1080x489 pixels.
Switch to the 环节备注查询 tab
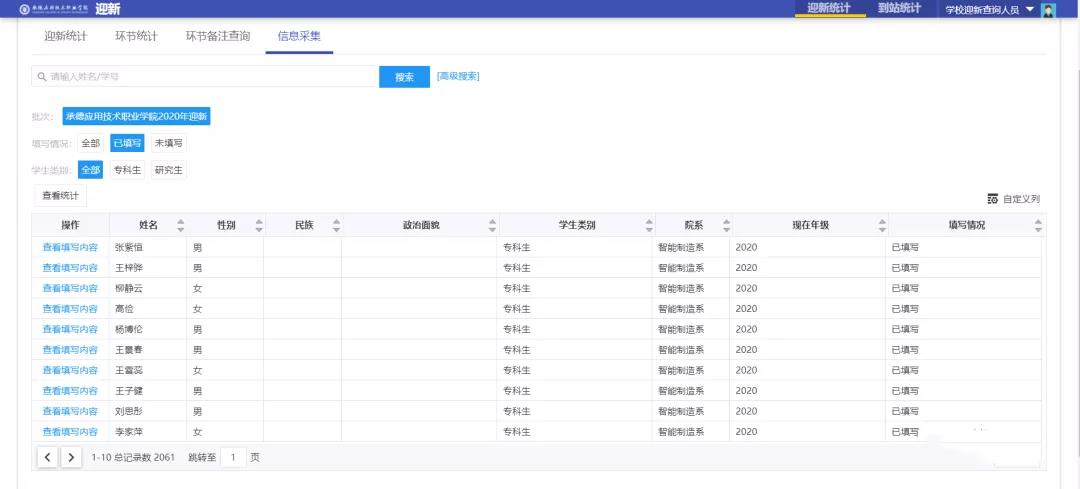pos(218,37)
